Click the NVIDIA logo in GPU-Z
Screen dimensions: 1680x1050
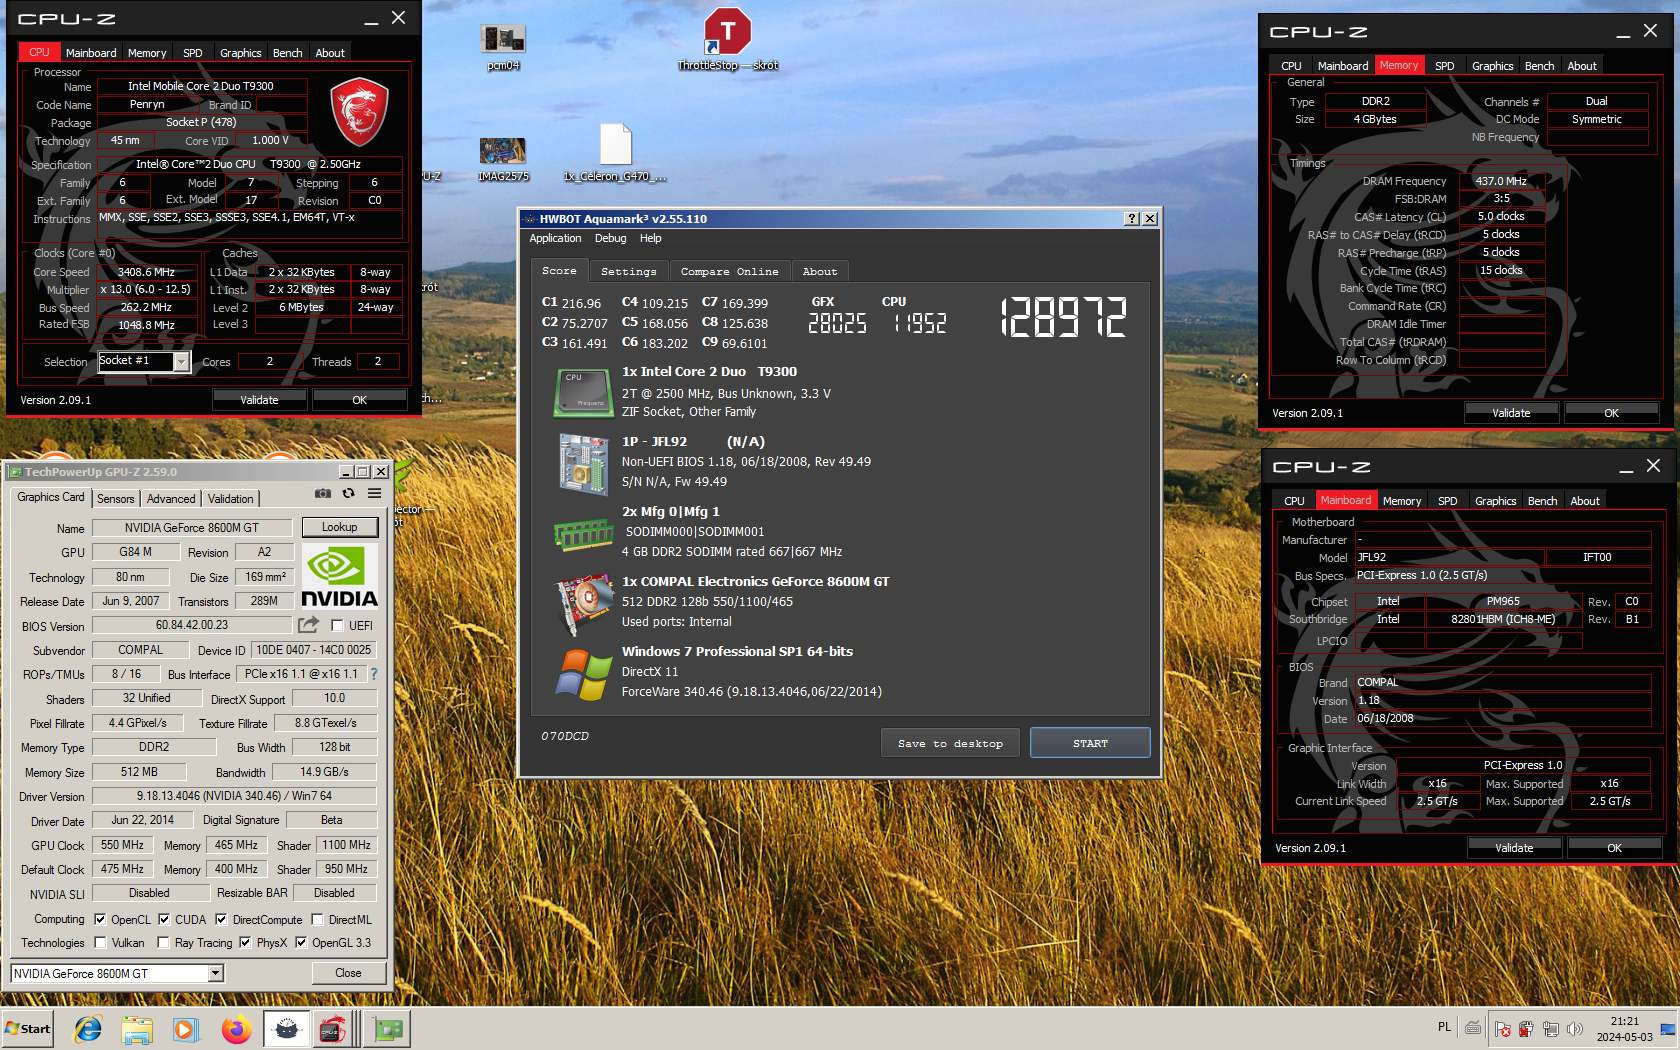[339, 578]
